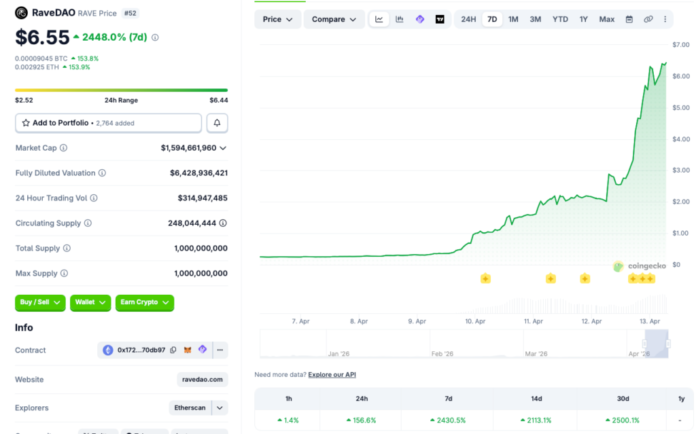Viewport: 696px width, 434px height.
Task: Open the ravedao.com website link
Action: click(202, 379)
